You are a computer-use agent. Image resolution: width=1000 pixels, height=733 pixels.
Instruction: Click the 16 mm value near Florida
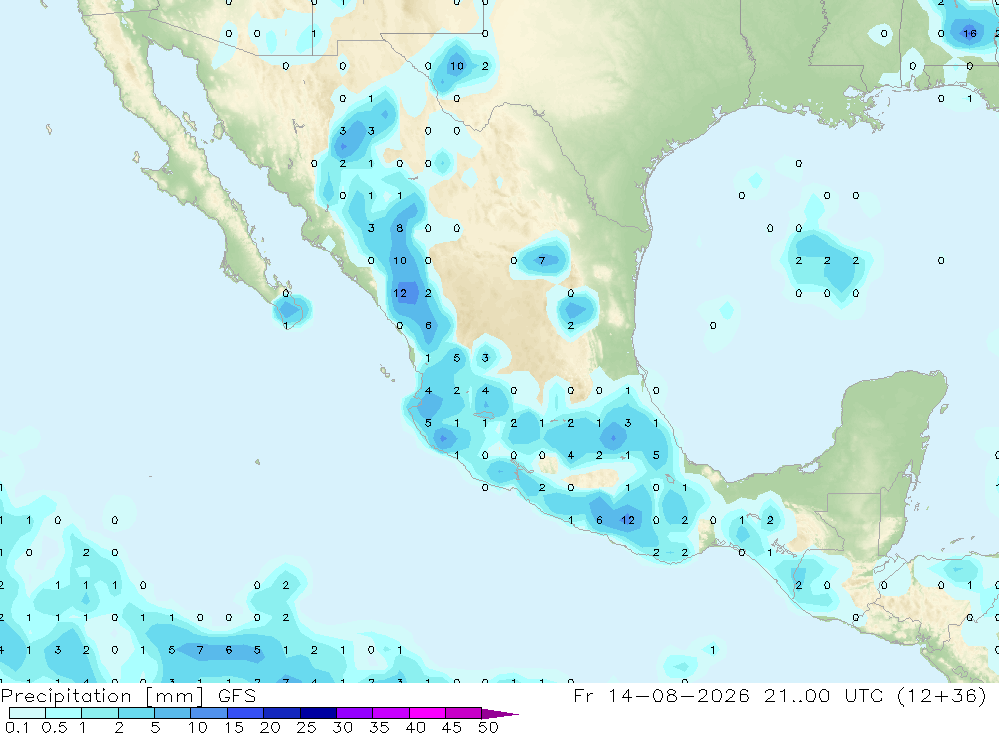point(969,33)
